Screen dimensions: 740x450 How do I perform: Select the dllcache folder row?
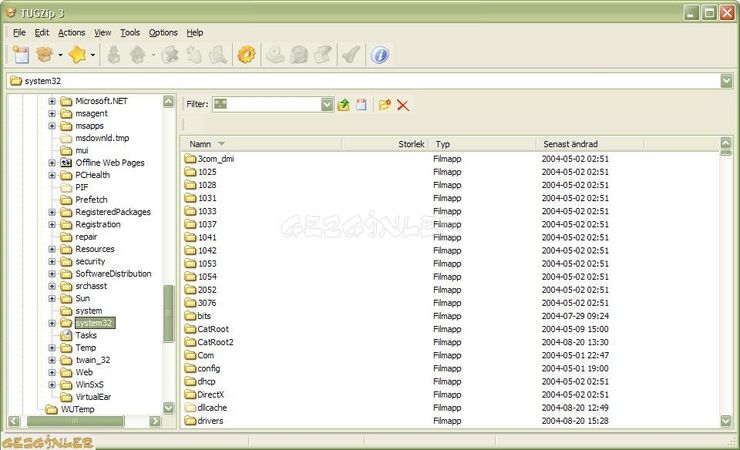click(x=450, y=408)
